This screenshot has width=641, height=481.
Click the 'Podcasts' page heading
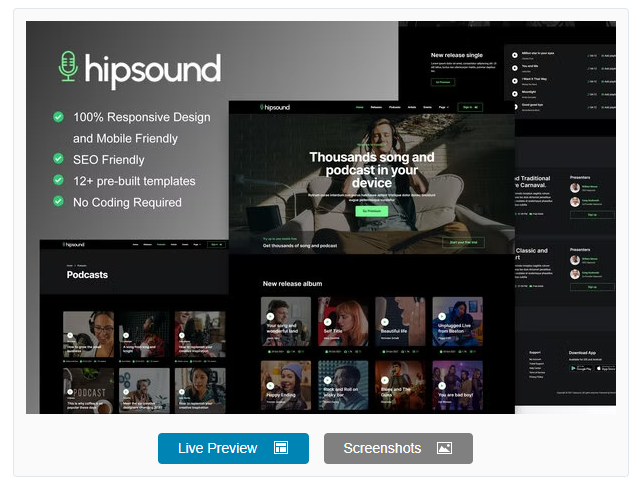[x=87, y=275]
